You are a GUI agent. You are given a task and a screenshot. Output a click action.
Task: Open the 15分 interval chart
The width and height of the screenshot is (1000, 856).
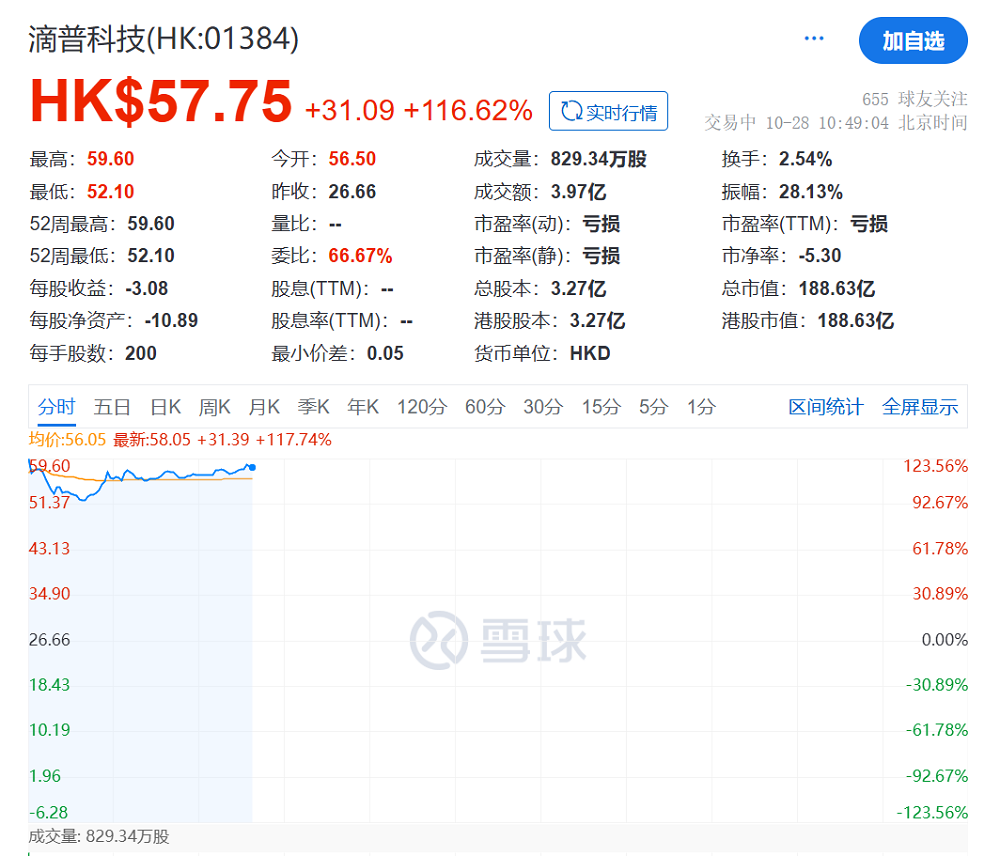(599, 407)
